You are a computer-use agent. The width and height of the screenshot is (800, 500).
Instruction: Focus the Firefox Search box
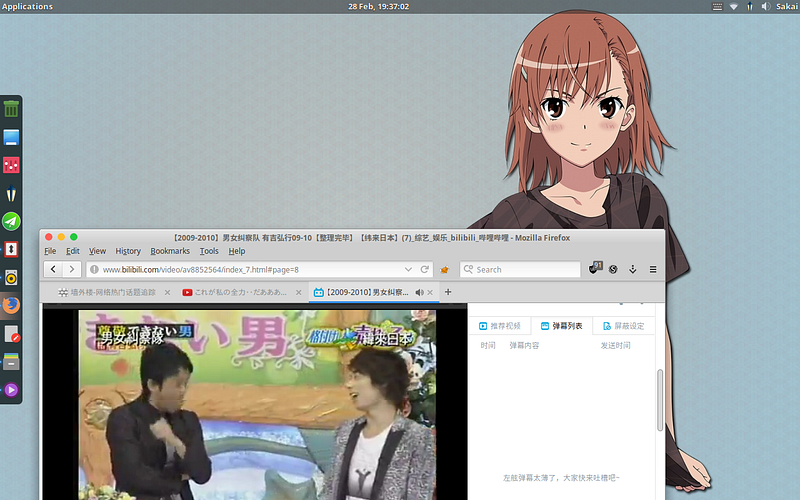pyautogui.click(x=520, y=269)
